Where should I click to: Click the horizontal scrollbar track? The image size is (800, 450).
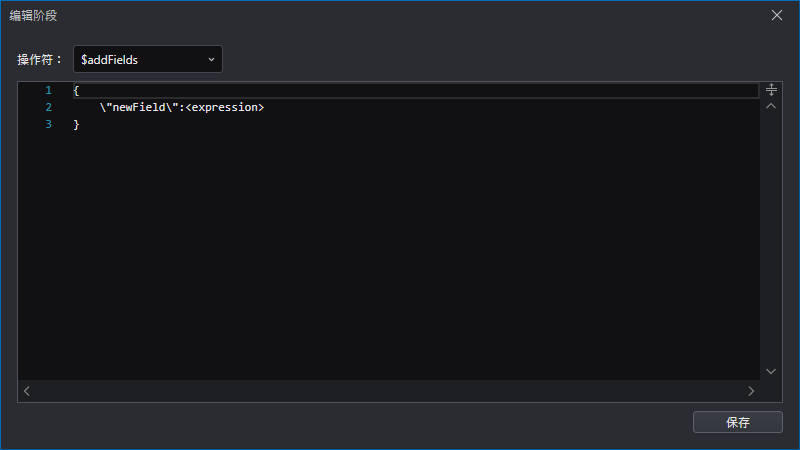tap(389, 391)
